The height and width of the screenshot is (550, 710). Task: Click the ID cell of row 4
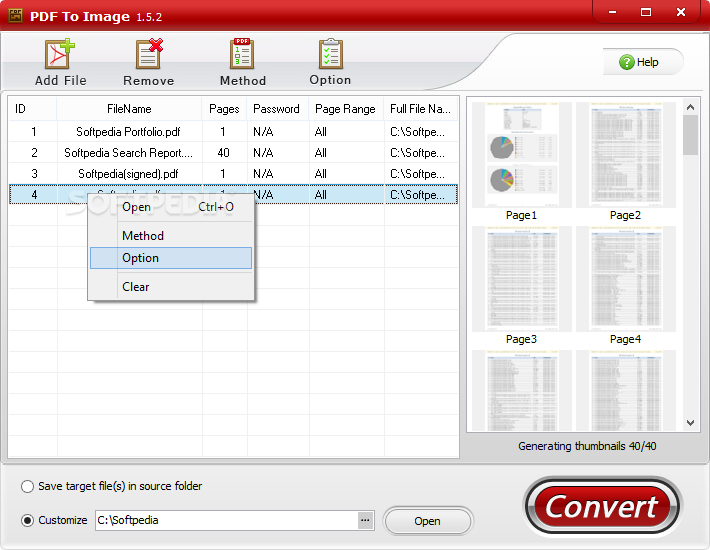click(x=34, y=195)
